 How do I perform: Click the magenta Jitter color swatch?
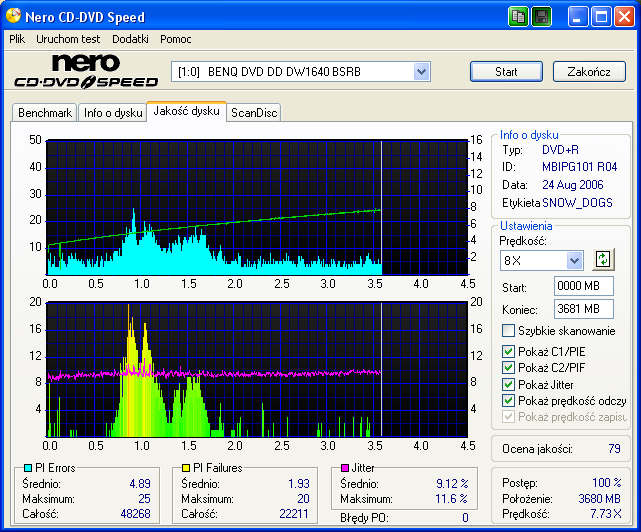point(345,467)
